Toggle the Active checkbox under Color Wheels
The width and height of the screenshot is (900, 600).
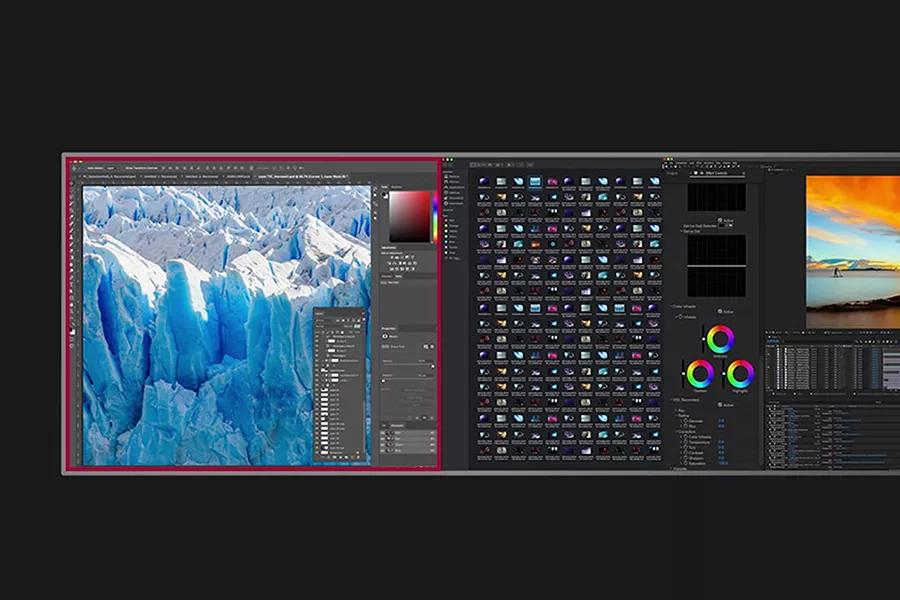click(720, 311)
